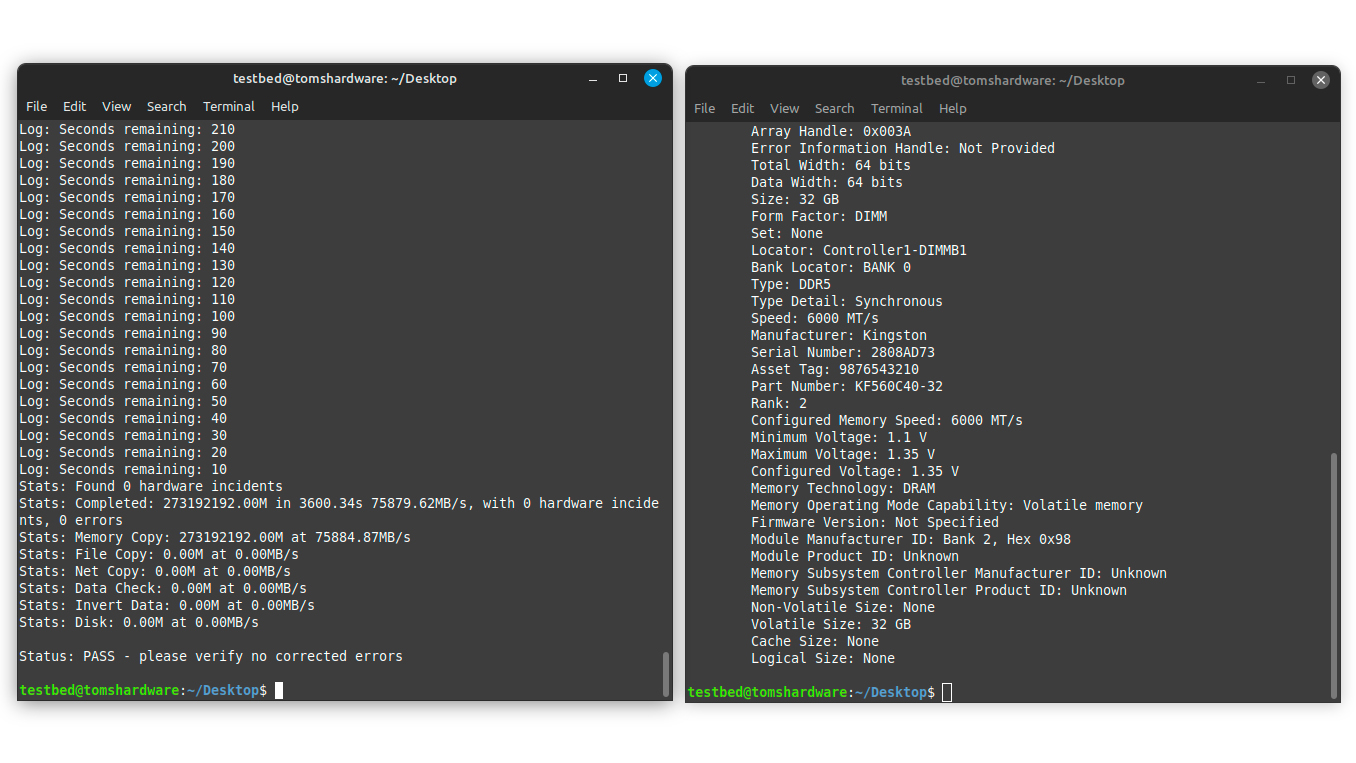The height and width of the screenshot is (763, 1356).
Task: Click 'Part Number: KF560C40-32' line
Action: (x=847, y=386)
